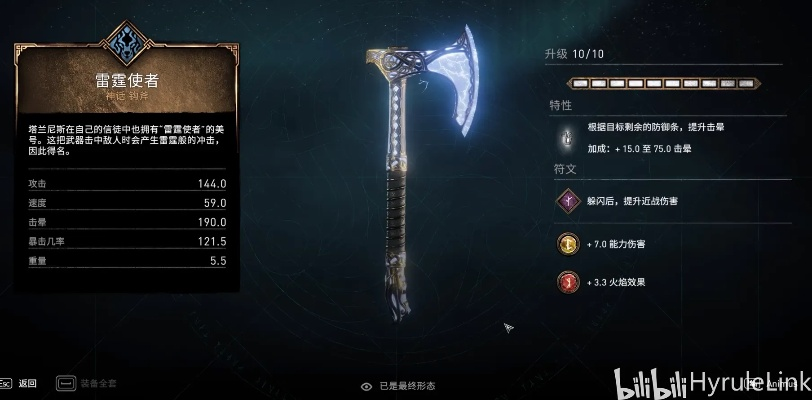The height and width of the screenshot is (400, 812).
Task: Click the 重量 5.5 stat row
Action: click(x=127, y=261)
